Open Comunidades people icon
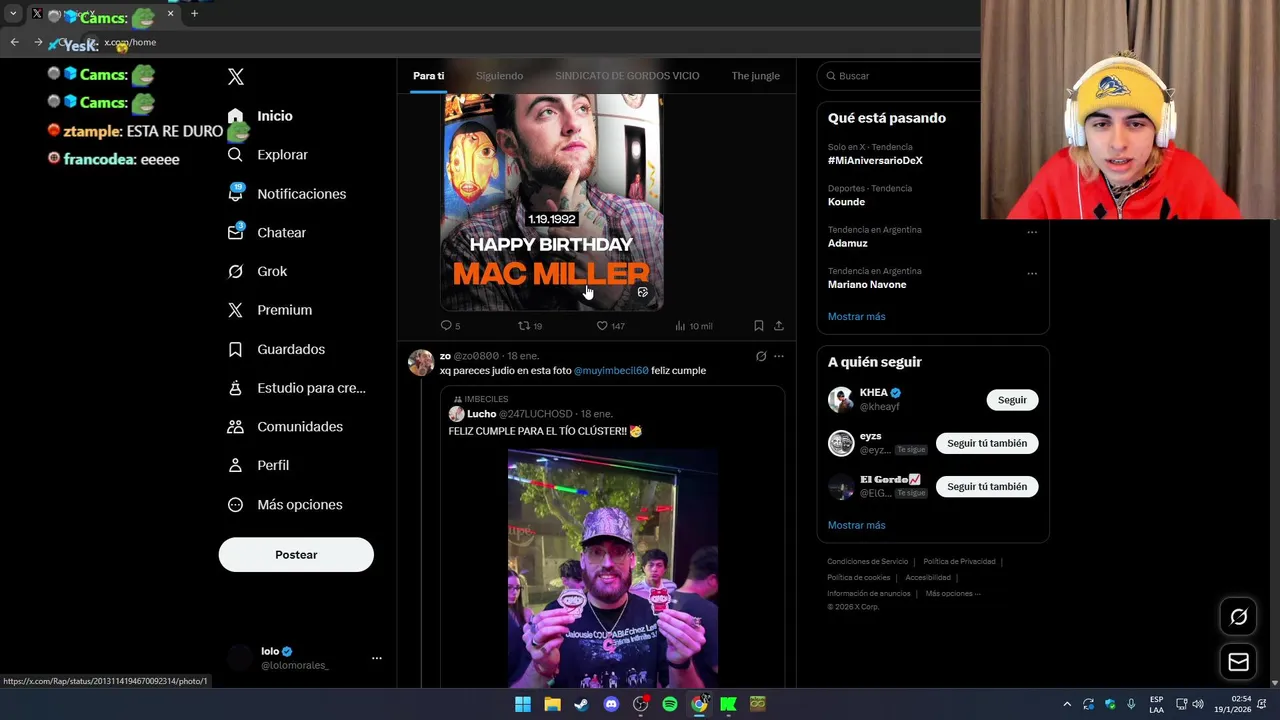Screen dimensions: 1280x720 235,427
